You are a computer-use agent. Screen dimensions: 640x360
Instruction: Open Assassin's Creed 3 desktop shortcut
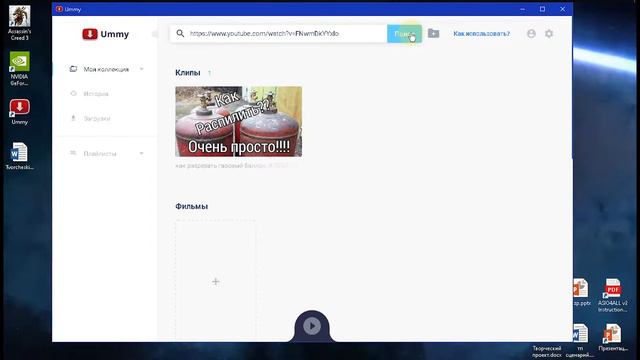click(20, 22)
